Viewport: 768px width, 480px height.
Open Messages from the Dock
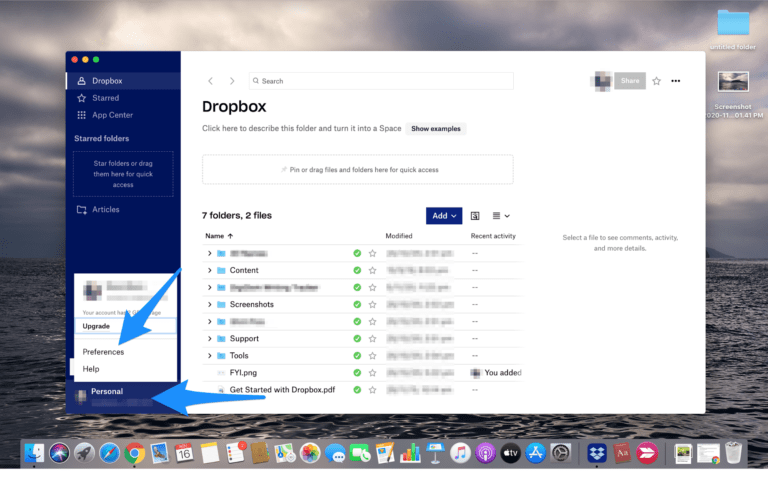(x=335, y=453)
